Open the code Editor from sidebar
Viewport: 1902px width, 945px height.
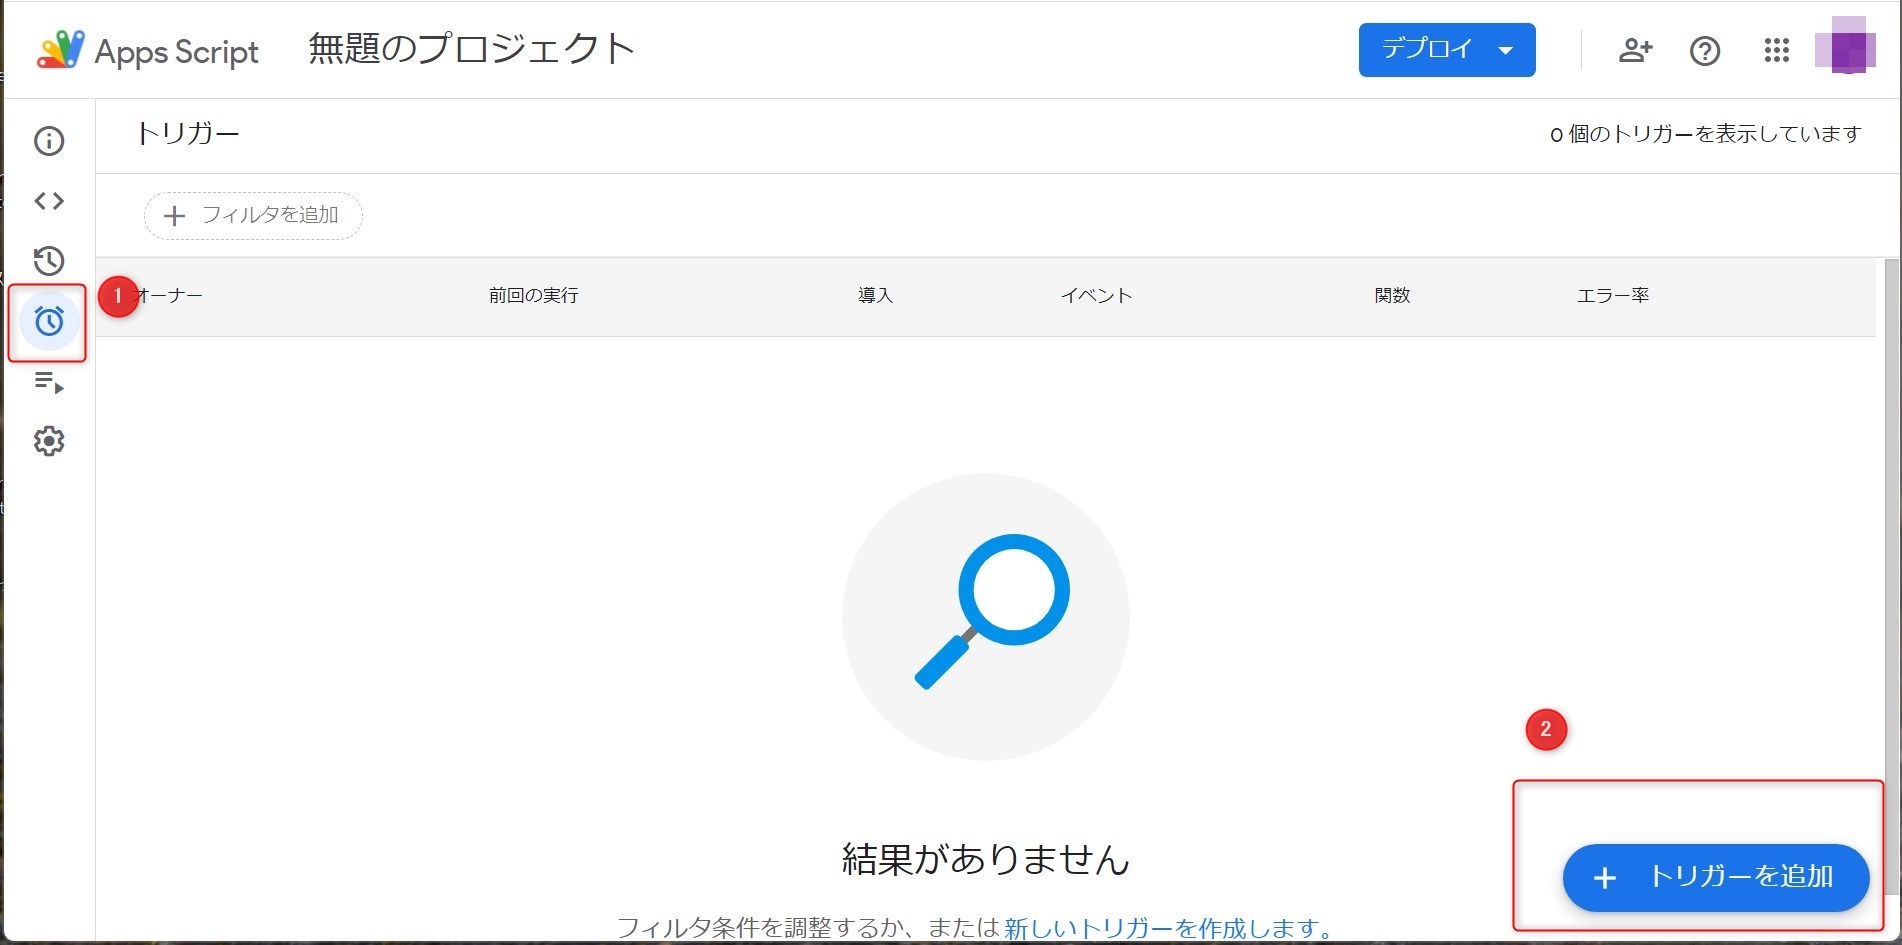point(49,201)
